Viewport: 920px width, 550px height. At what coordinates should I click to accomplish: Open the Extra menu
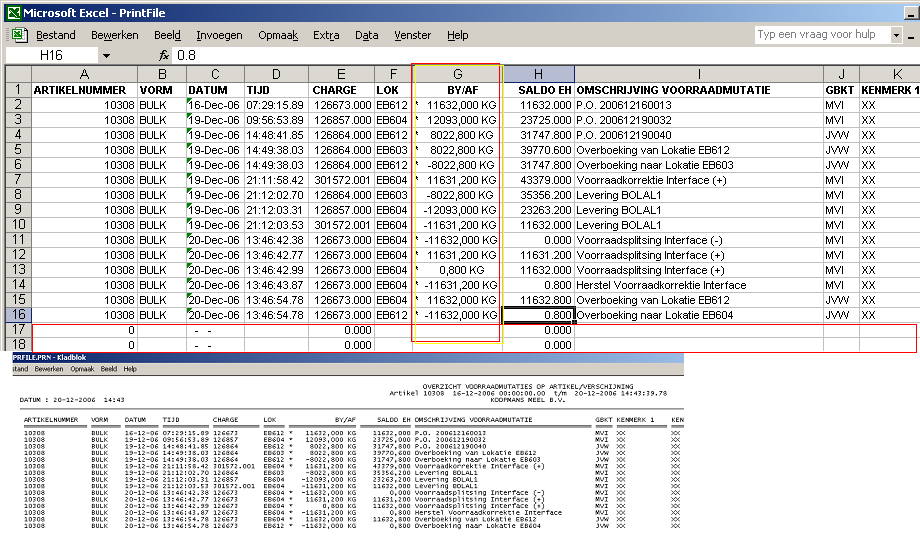(x=326, y=35)
